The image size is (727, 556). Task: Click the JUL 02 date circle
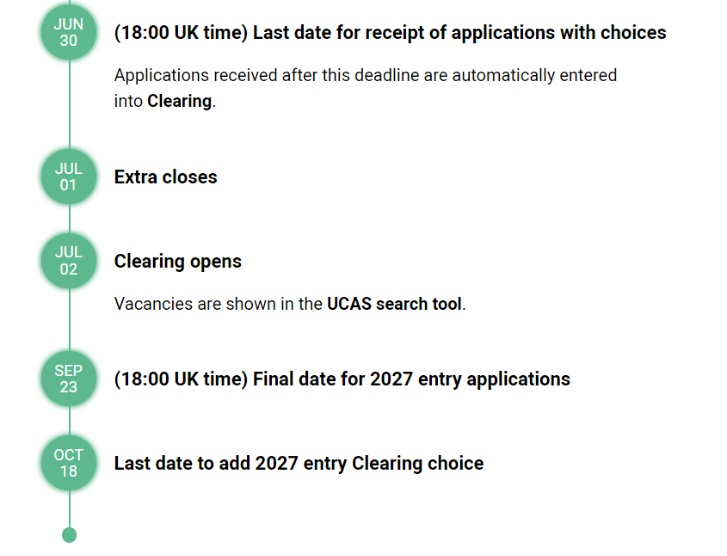click(68, 261)
